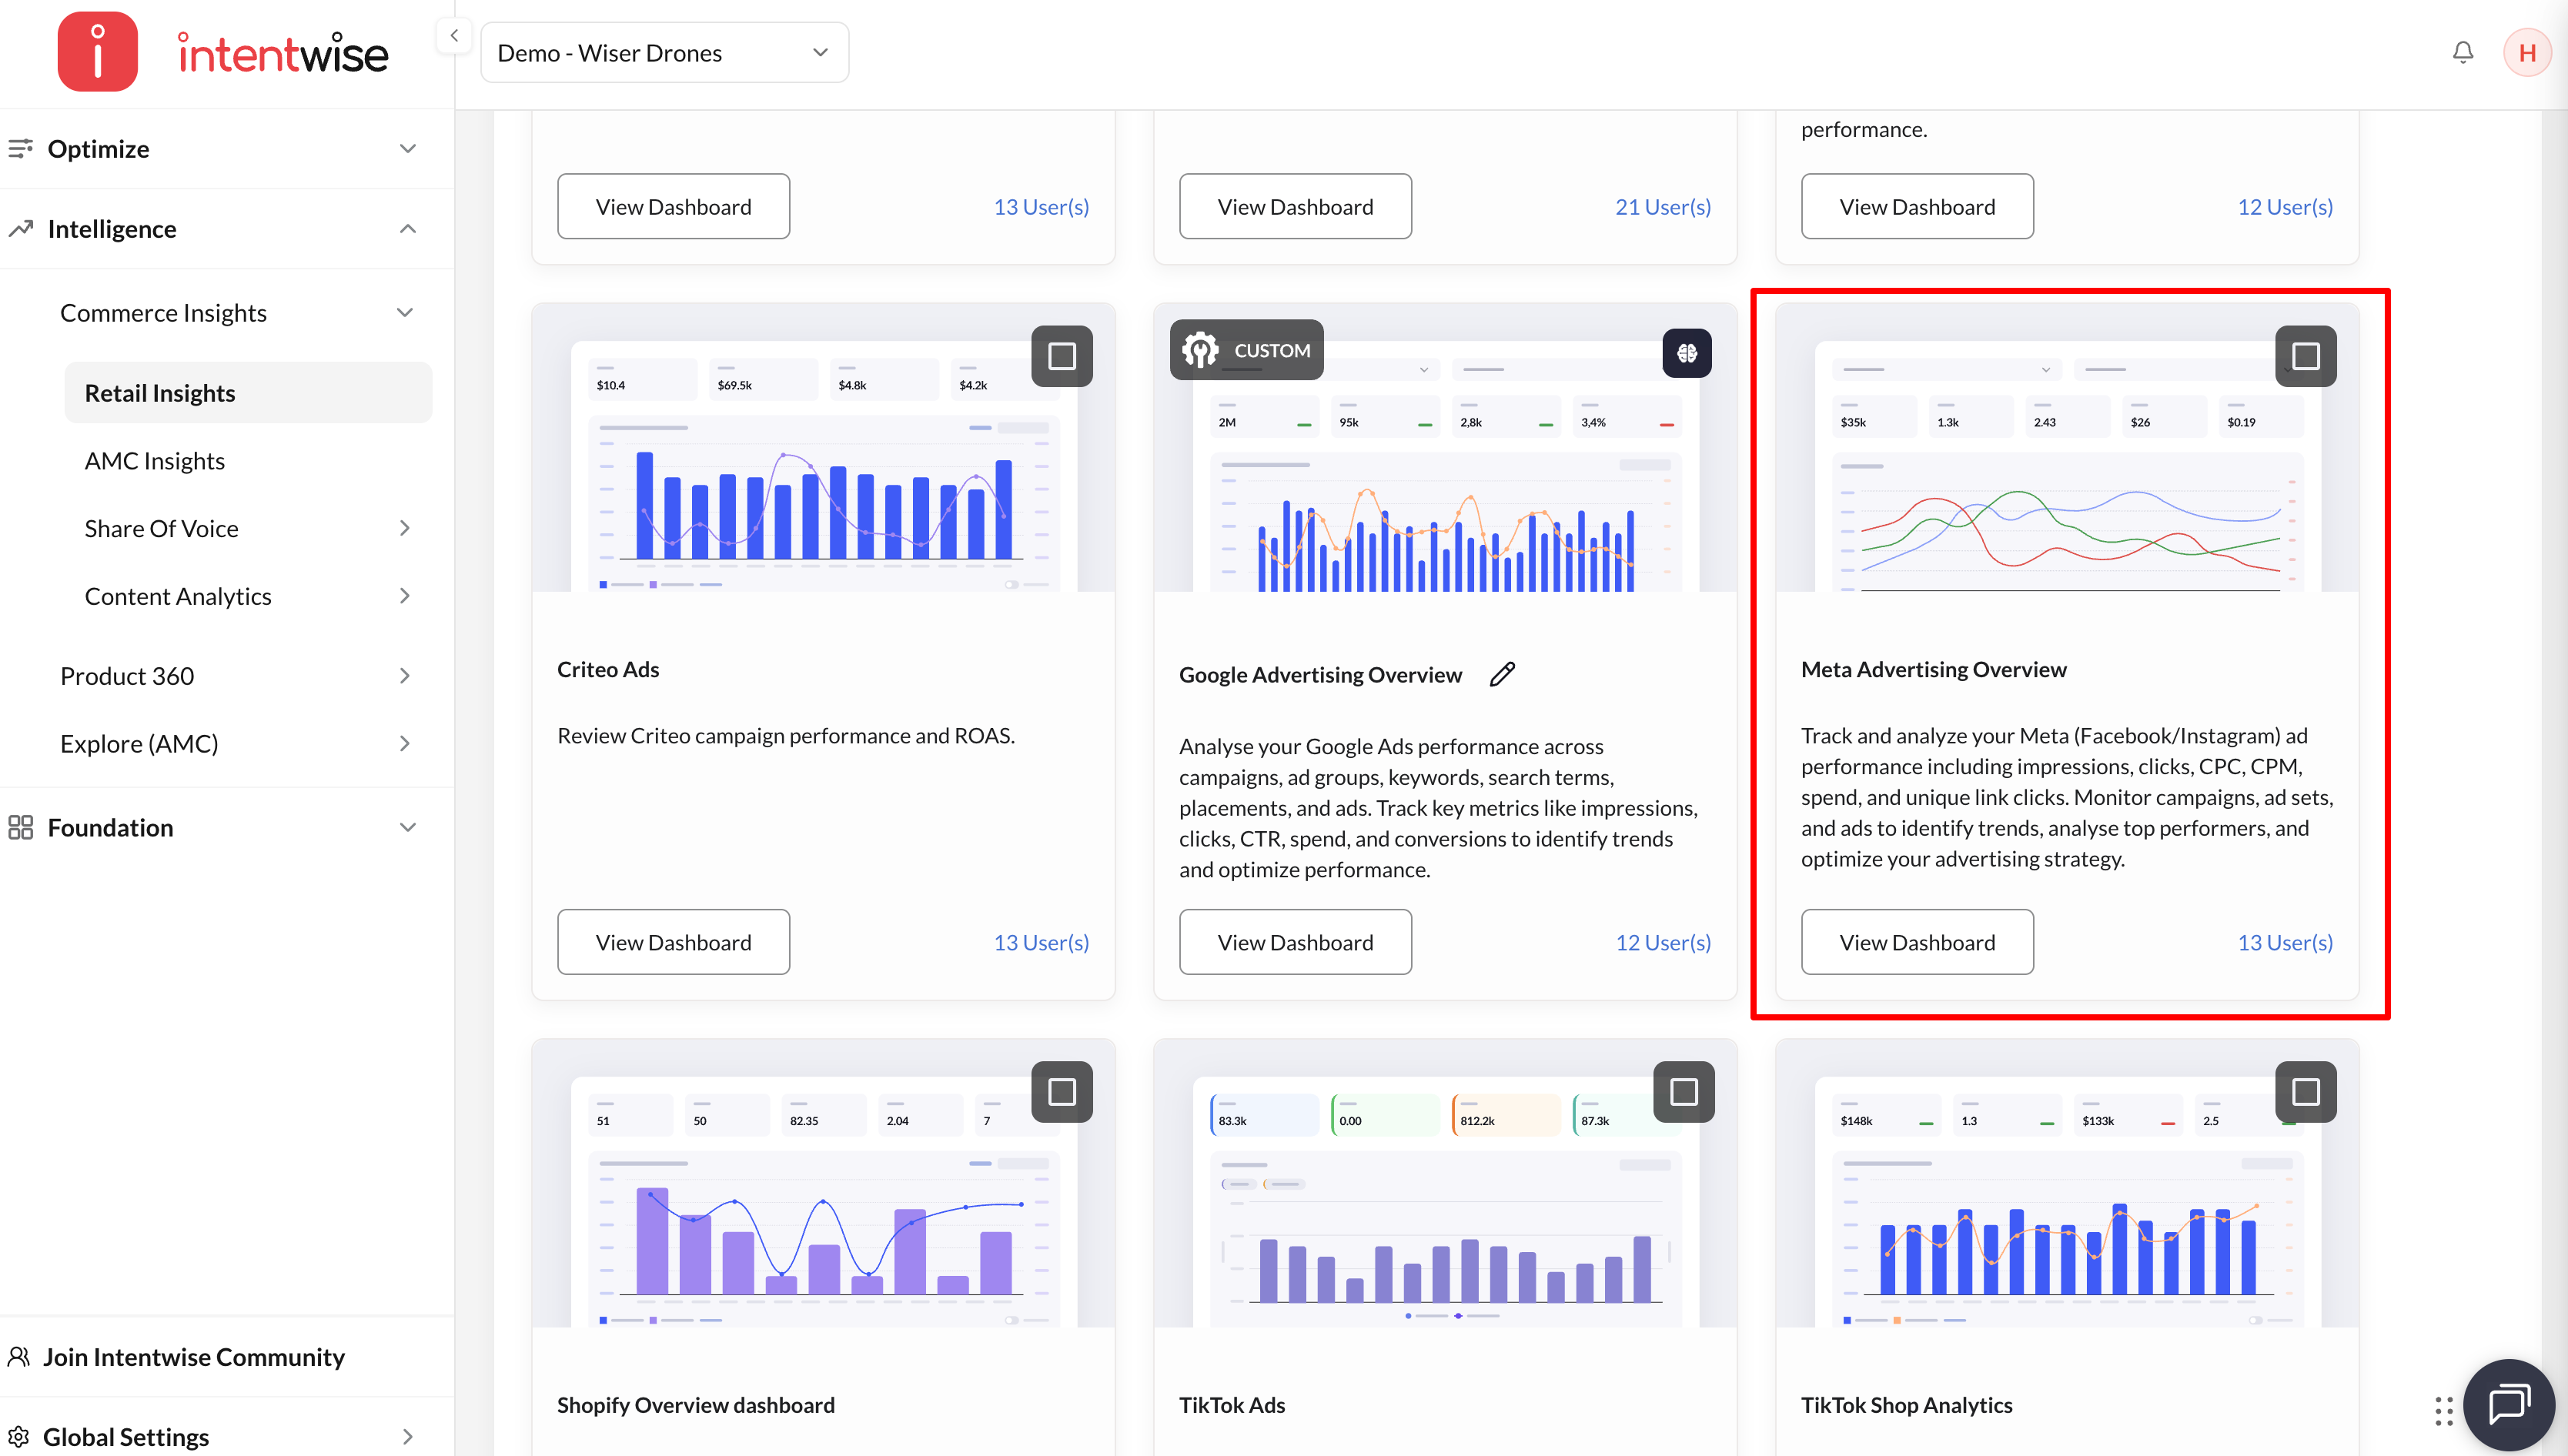View Dashboard for Meta Advertising Overview
The width and height of the screenshot is (2568, 1456).
[x=1918, y=942]
